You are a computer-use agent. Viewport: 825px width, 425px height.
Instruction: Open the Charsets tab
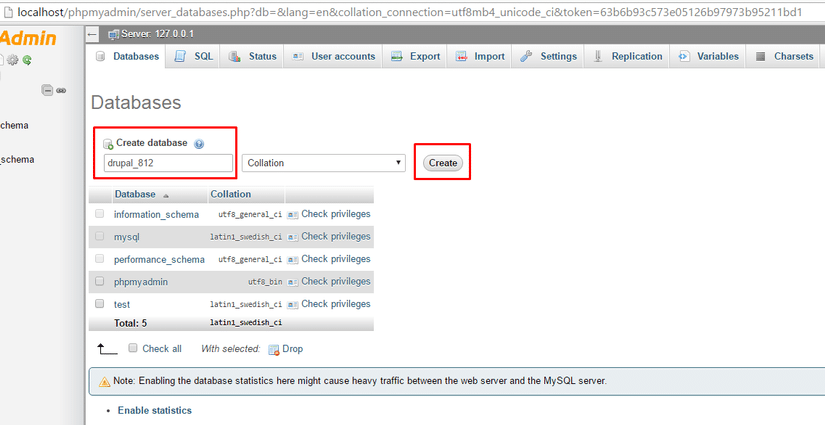point(784,56)
